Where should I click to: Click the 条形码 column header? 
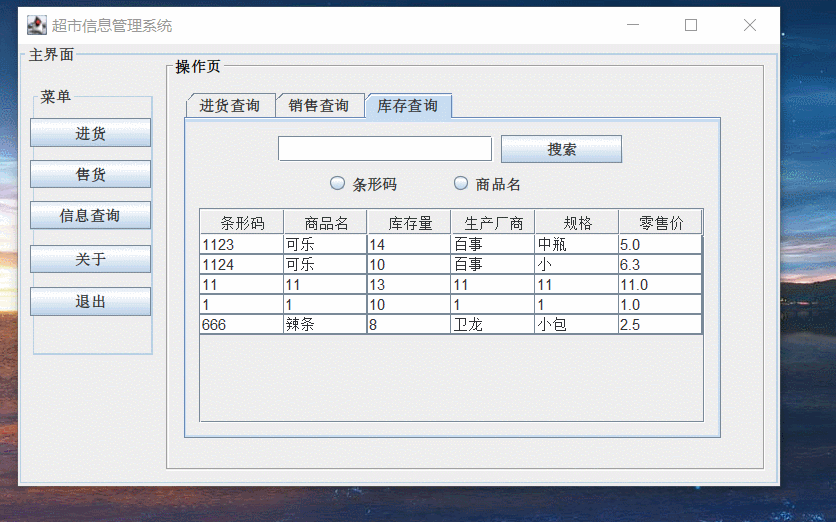pyautogui.click(x=242, y=222)
